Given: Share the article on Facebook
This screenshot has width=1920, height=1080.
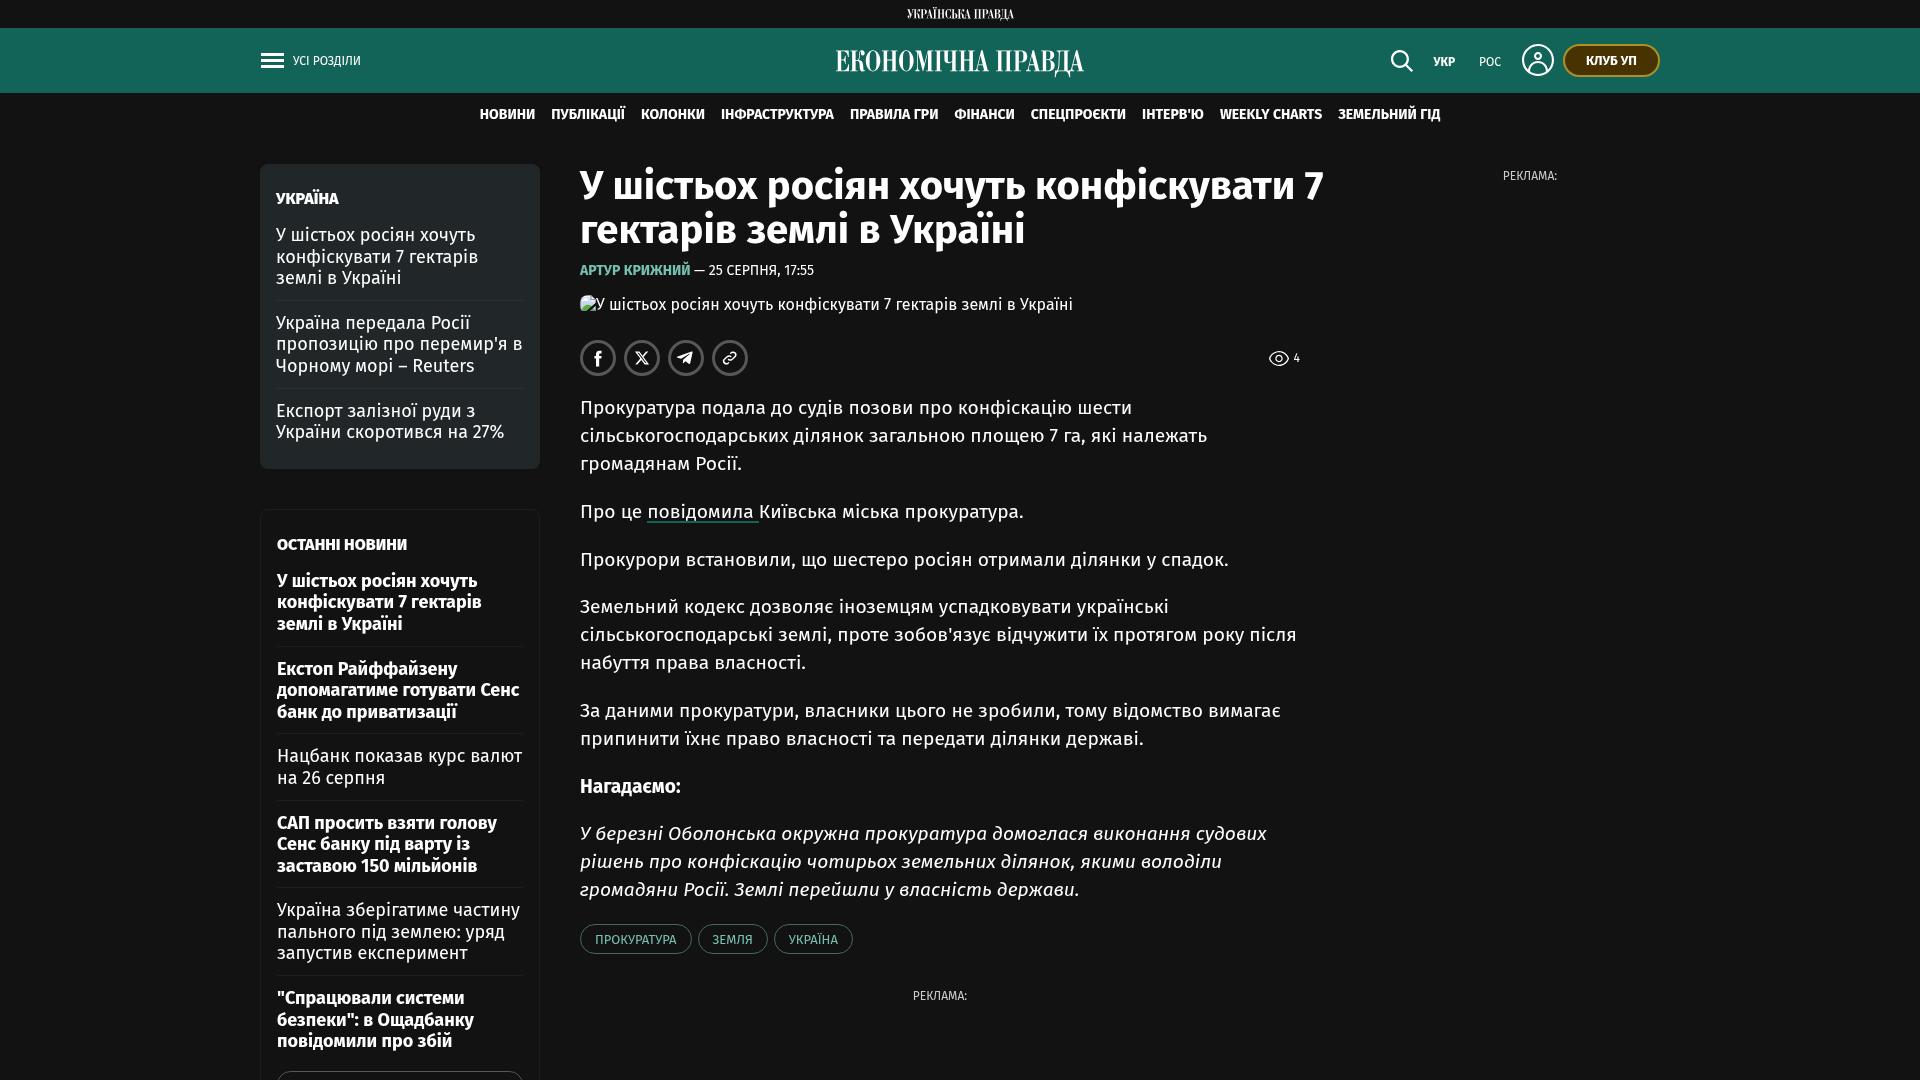Looking at the screenshot, I should pos(598,358).
